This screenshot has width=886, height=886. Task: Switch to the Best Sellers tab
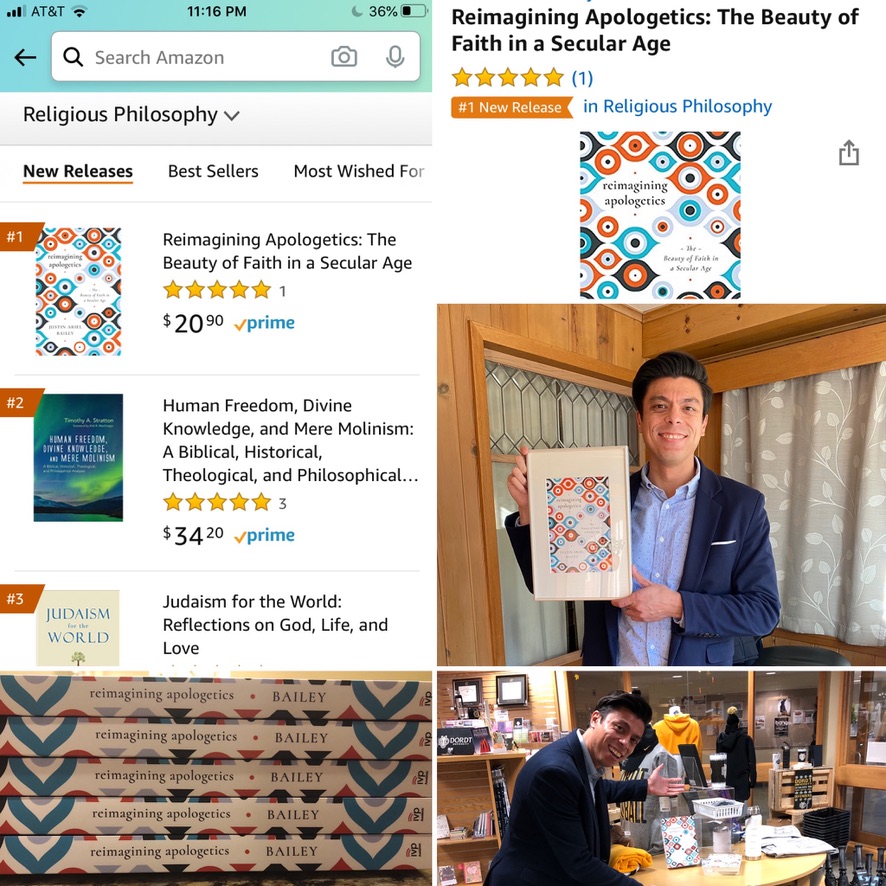(x=213, y=171)
